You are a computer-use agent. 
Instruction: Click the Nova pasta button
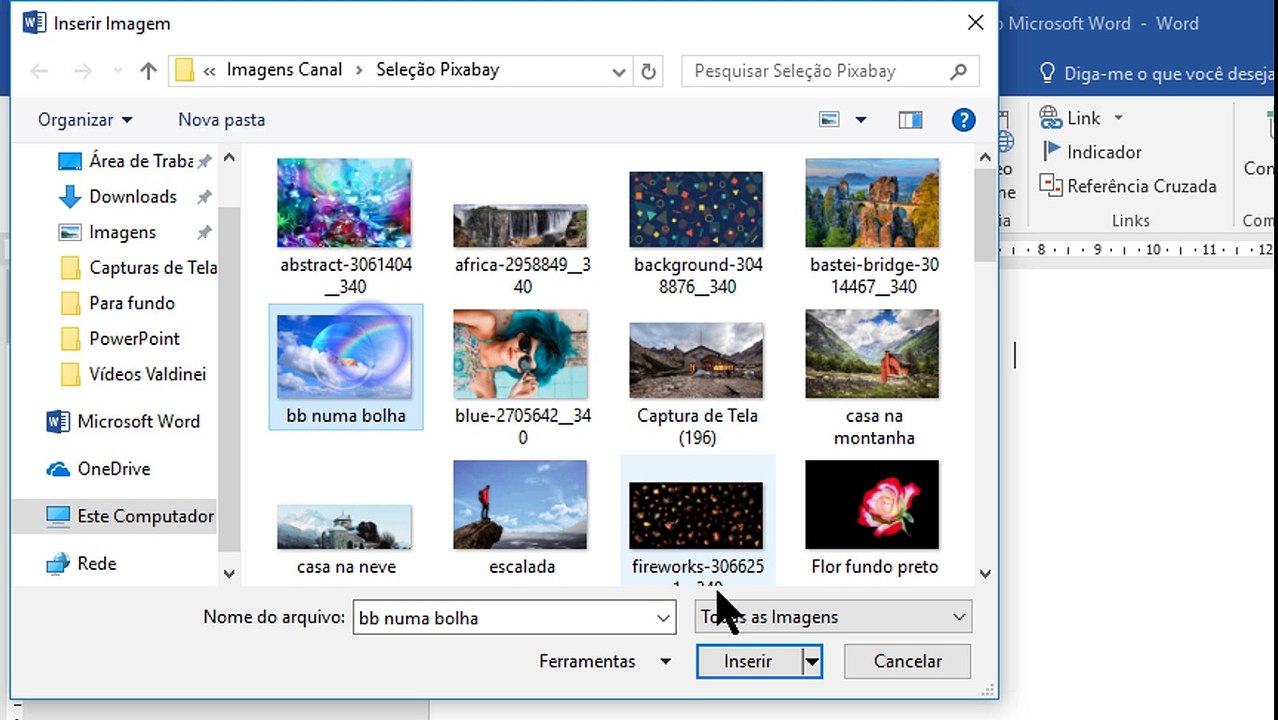click(221, 120)
